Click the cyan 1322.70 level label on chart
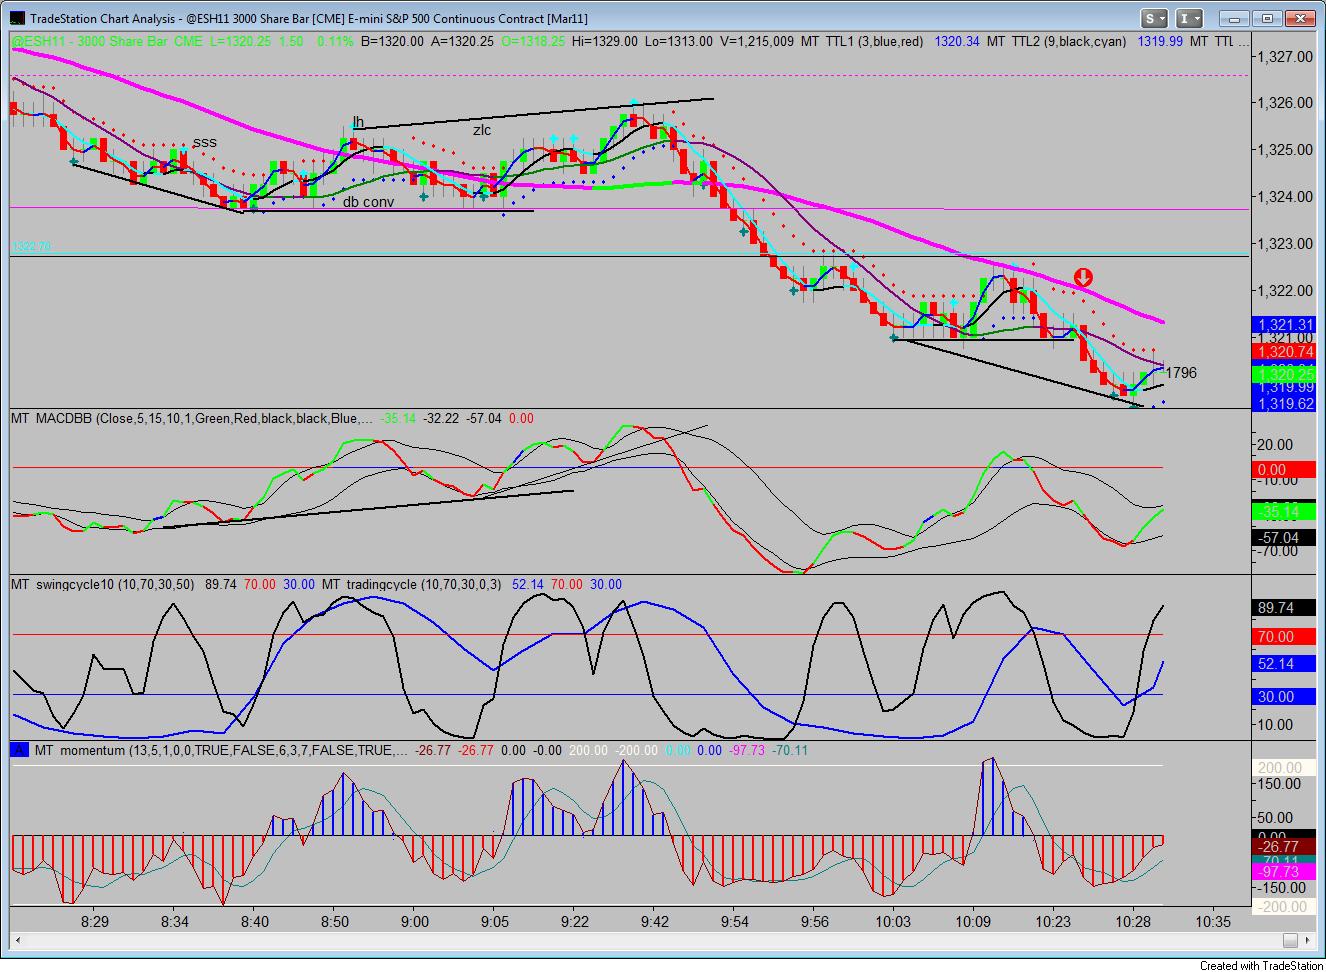This screenshot has width=1326, height=972. (x=31, y=246)
